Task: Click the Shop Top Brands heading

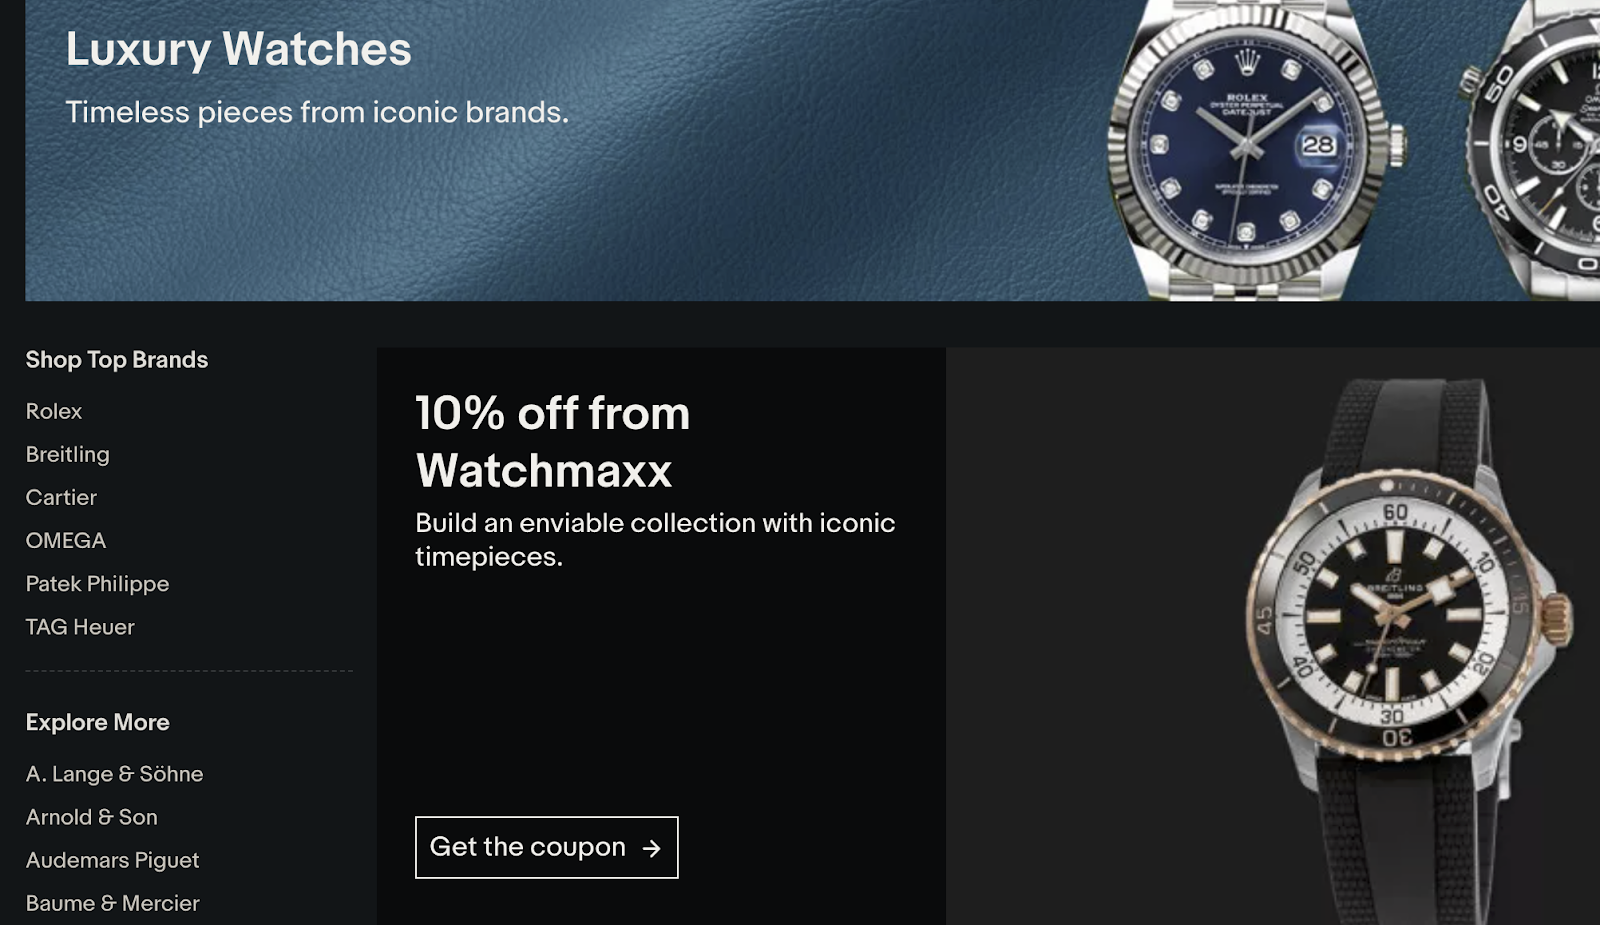Action: [x=117, y=360]
